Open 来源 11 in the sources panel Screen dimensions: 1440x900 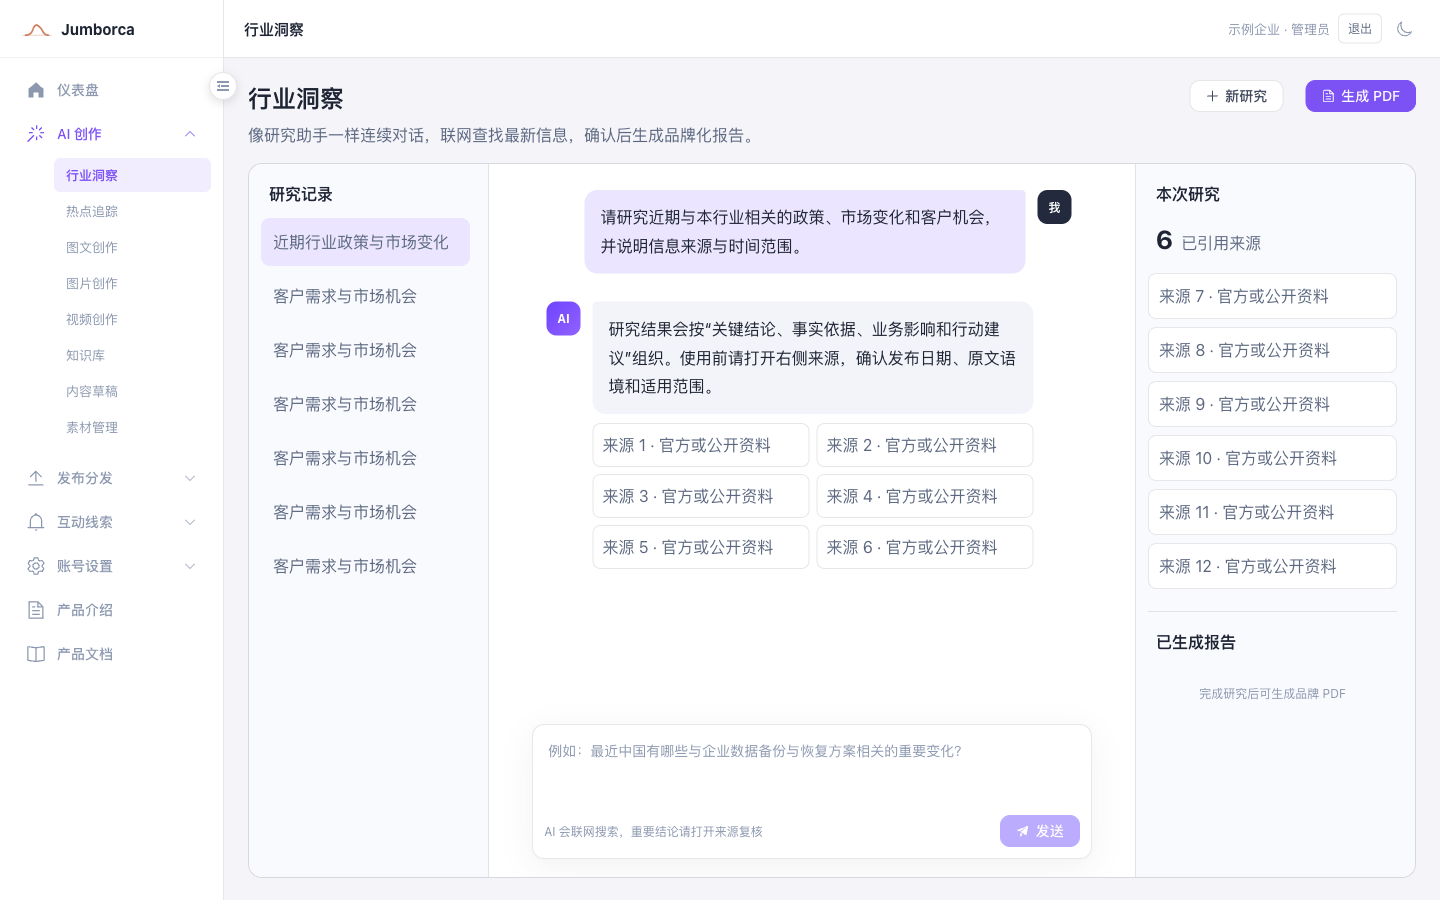pyautogui.click(x=1272, y=512)
